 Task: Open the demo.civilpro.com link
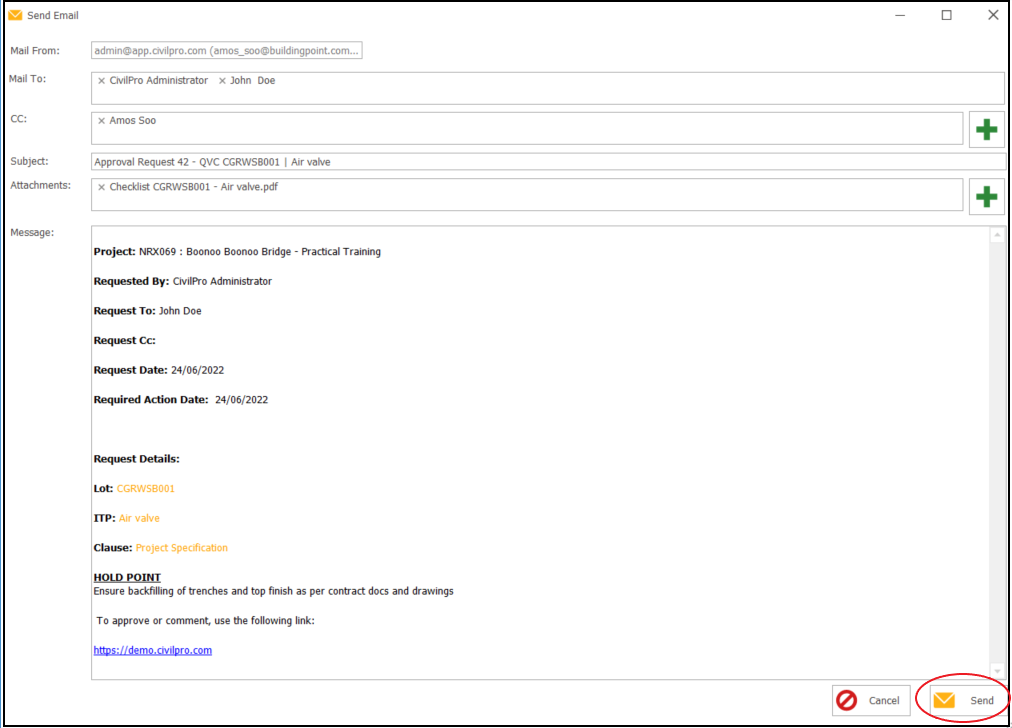pos(152,650)
